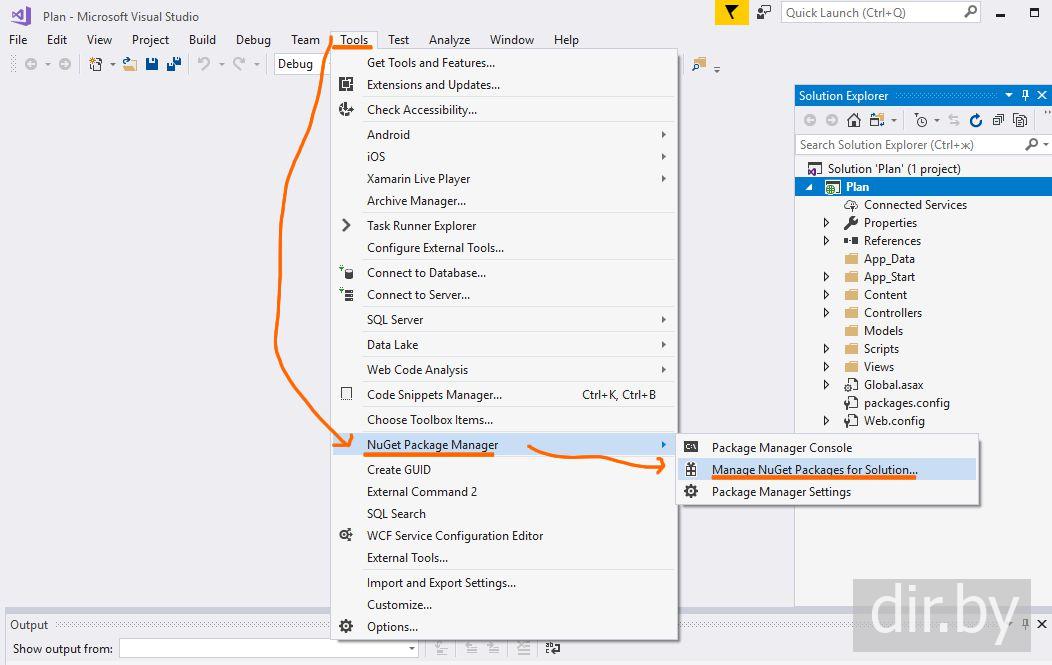Select packages.config in Solution Explorer
1052x665 pixels.
point(906,403)
